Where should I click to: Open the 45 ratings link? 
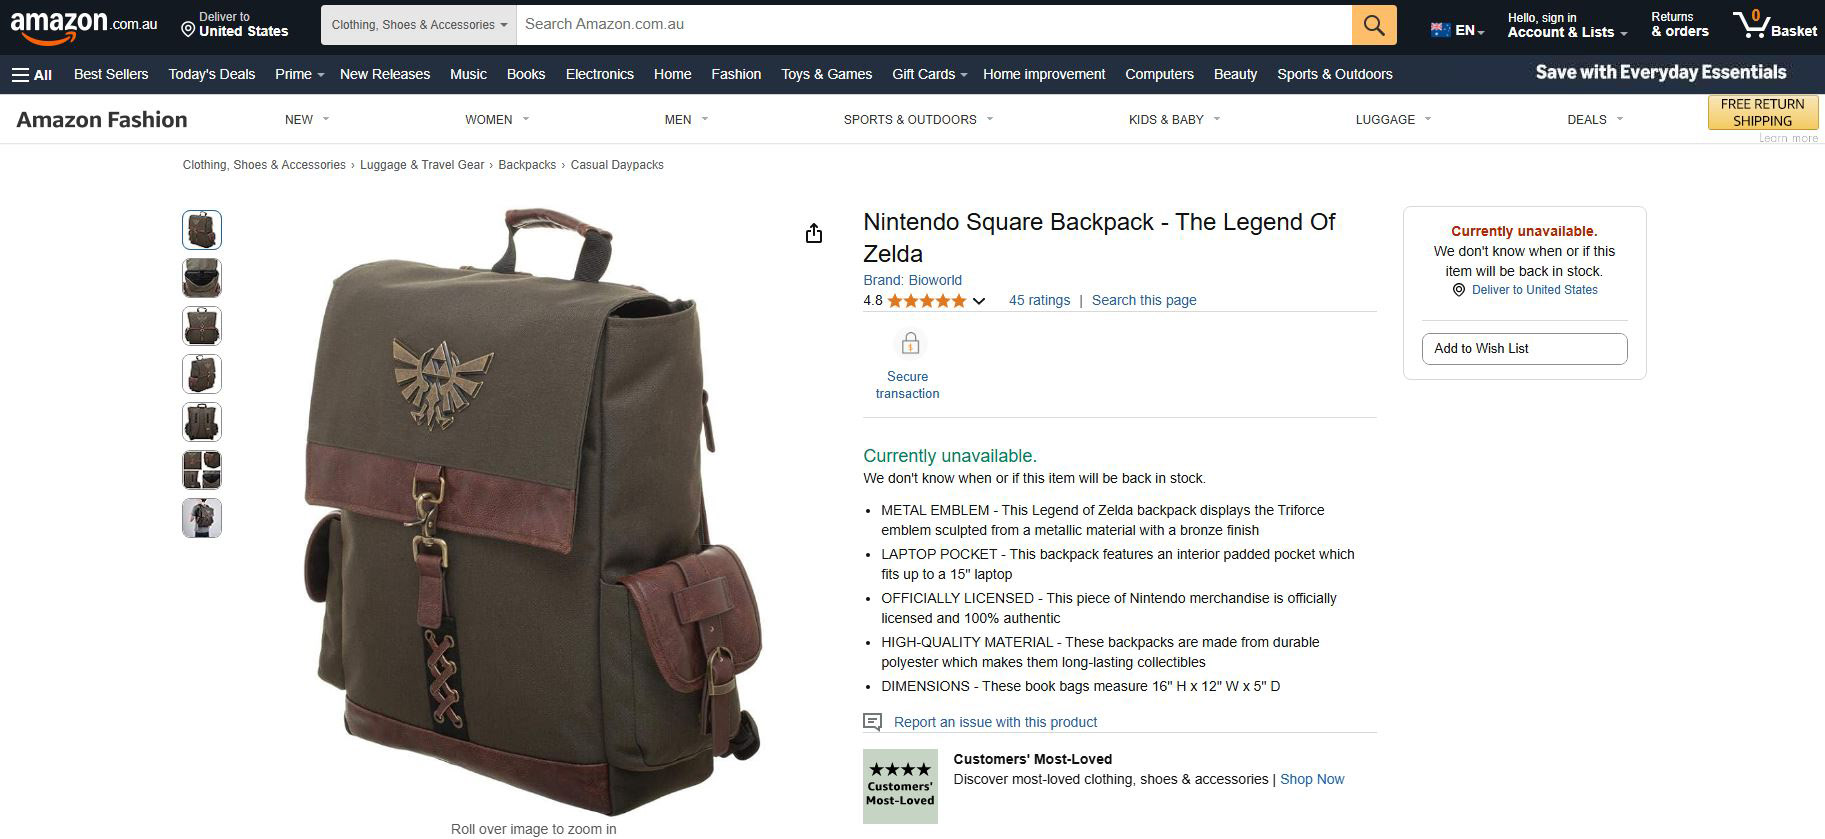(x=1039, y=300)
